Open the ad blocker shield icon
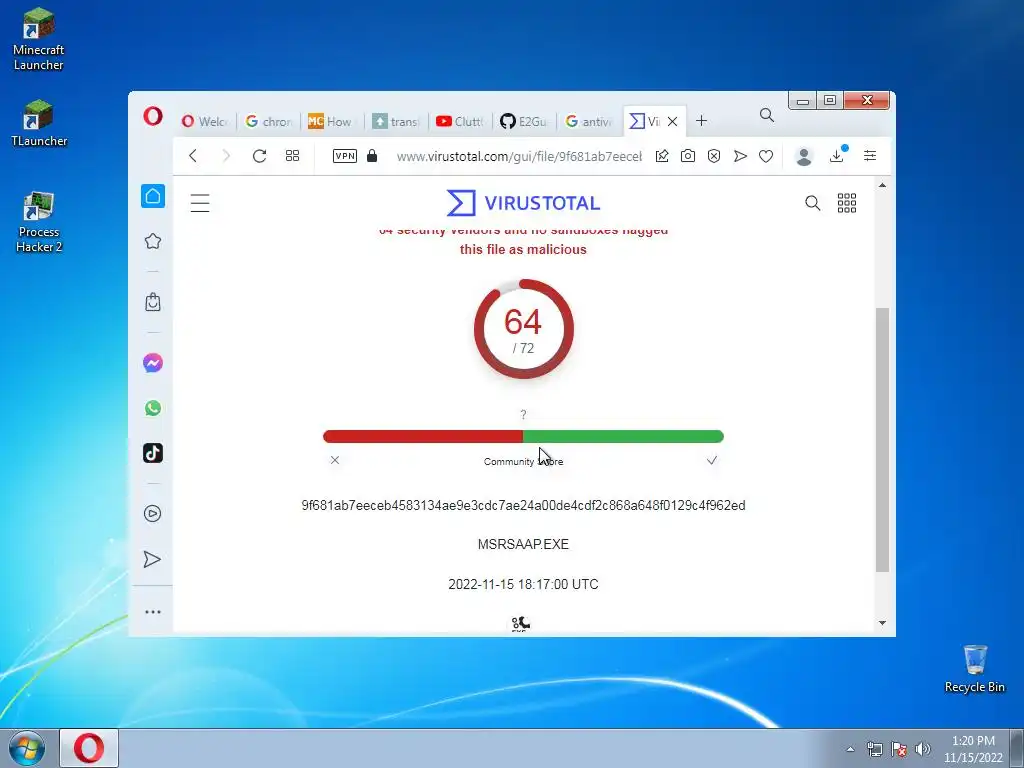This screenshot has width=1024, height=768. [714, 155]
